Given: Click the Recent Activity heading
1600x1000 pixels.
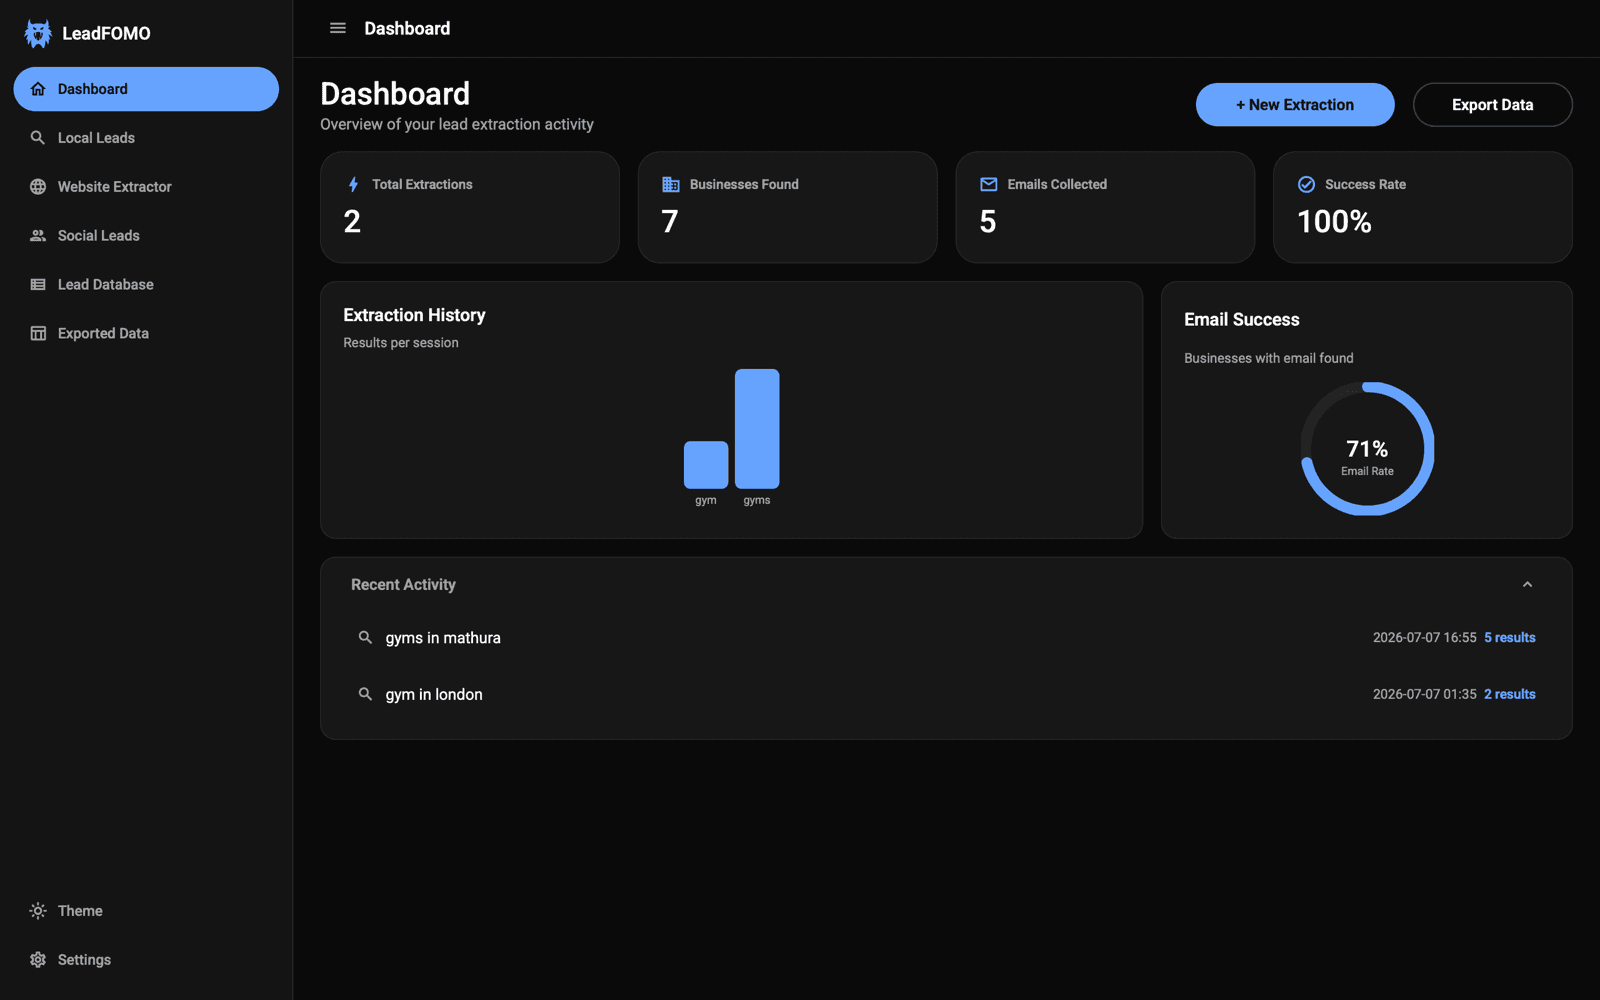Looking at the screenshot, I should pyautogui.click(x=403, y=585).
